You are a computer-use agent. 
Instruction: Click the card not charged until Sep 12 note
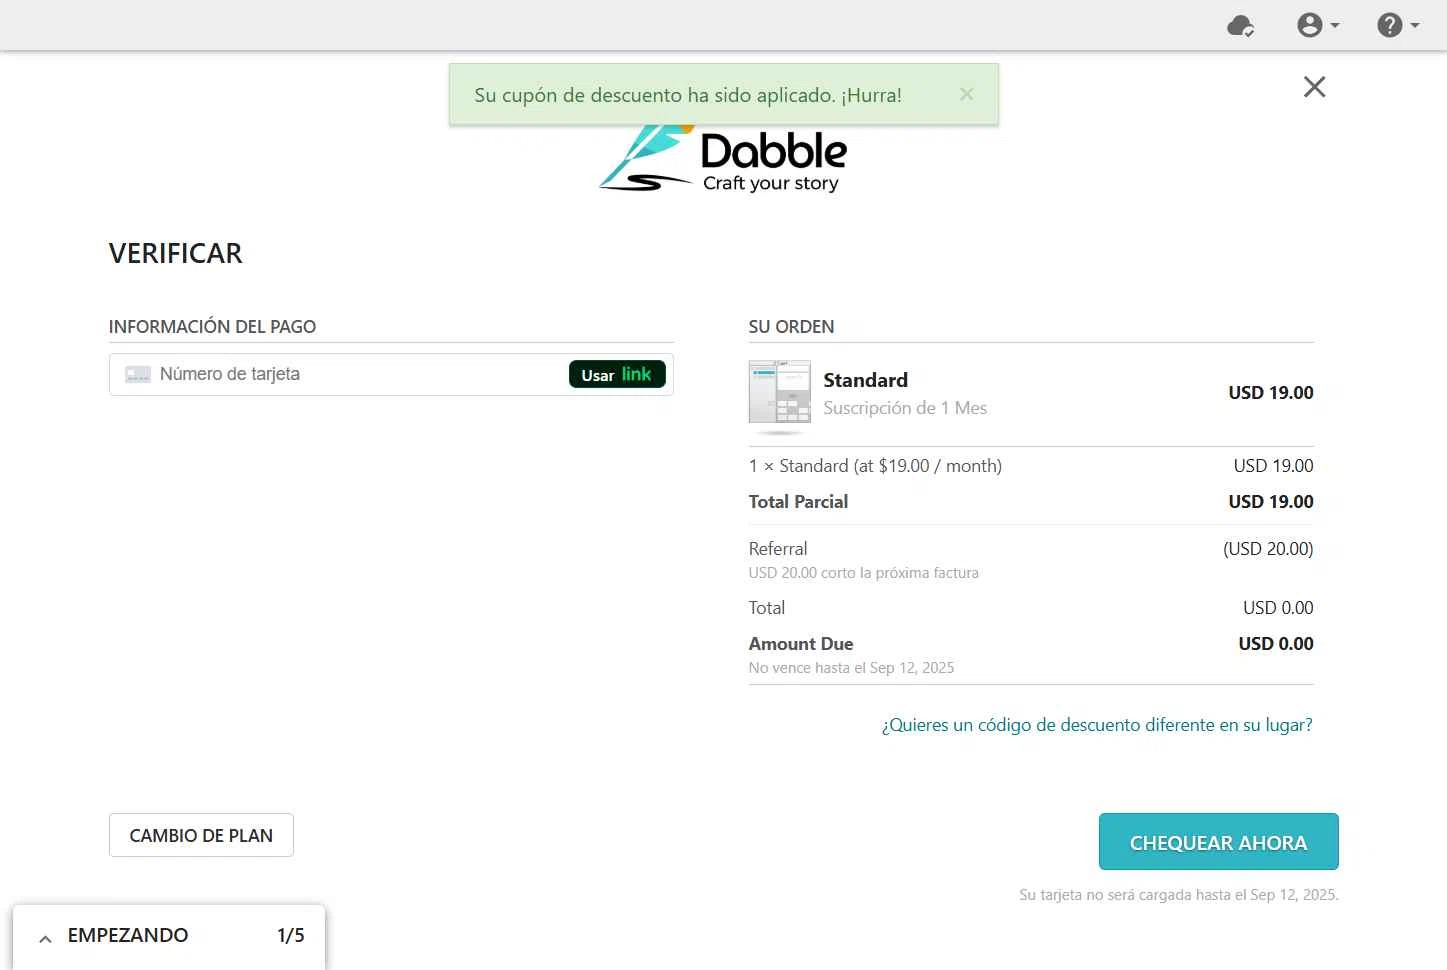pos(1179,895)
